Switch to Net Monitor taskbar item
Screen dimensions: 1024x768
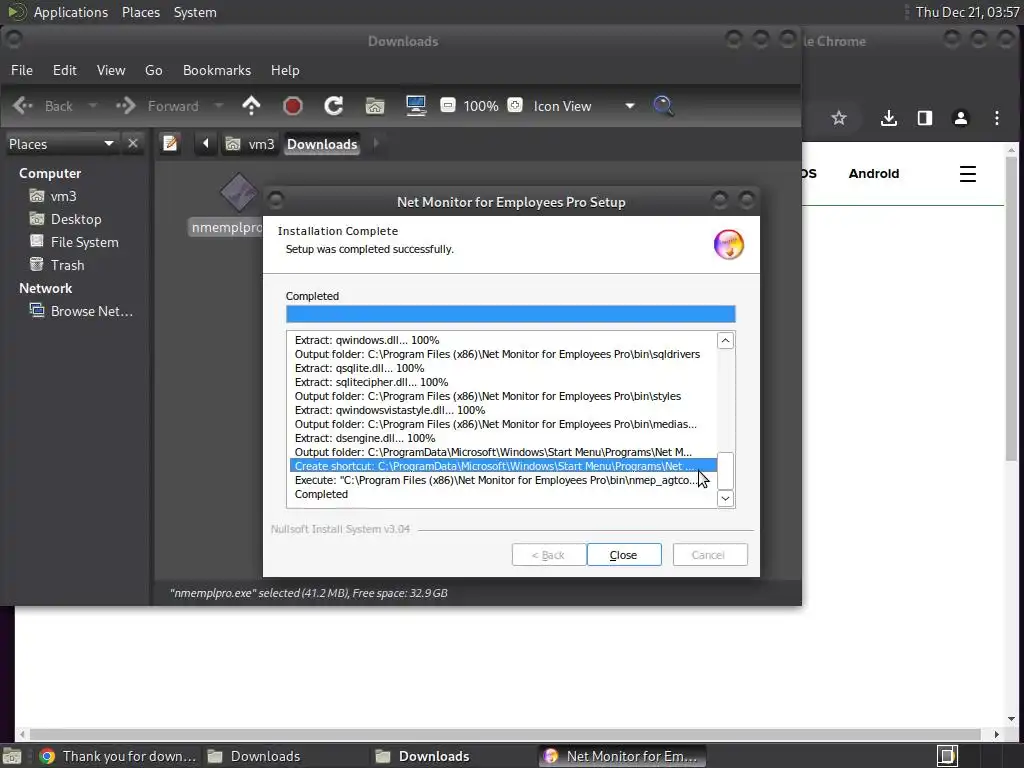coord(622,756)
